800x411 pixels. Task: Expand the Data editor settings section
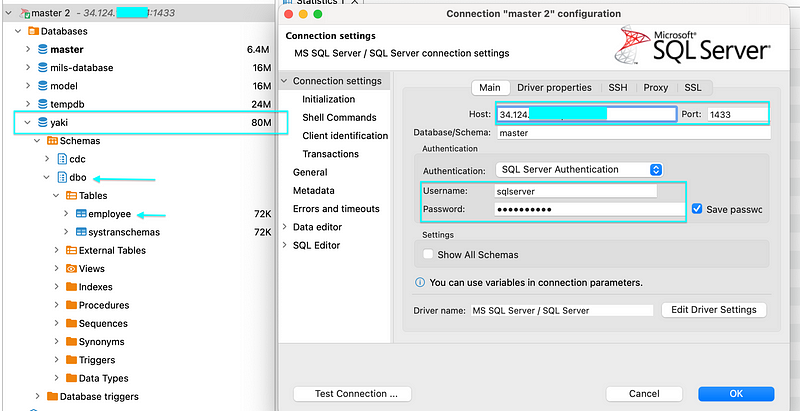click(x=285, y=227)
